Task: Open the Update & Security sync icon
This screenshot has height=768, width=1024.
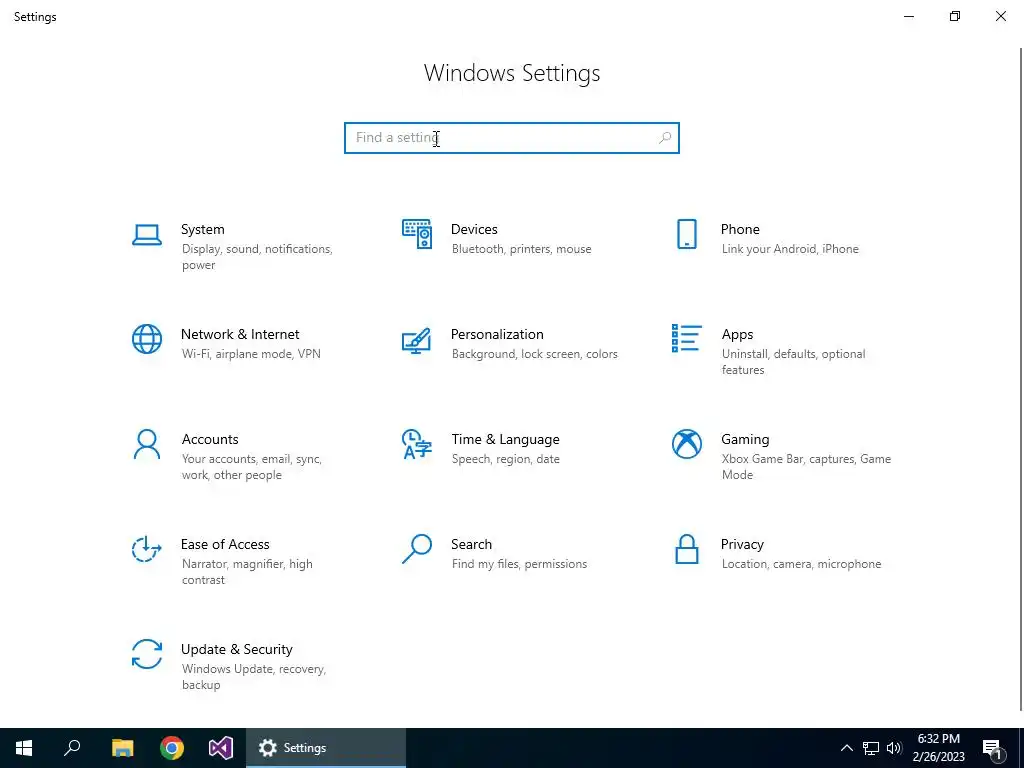Action: pos(147,654)
